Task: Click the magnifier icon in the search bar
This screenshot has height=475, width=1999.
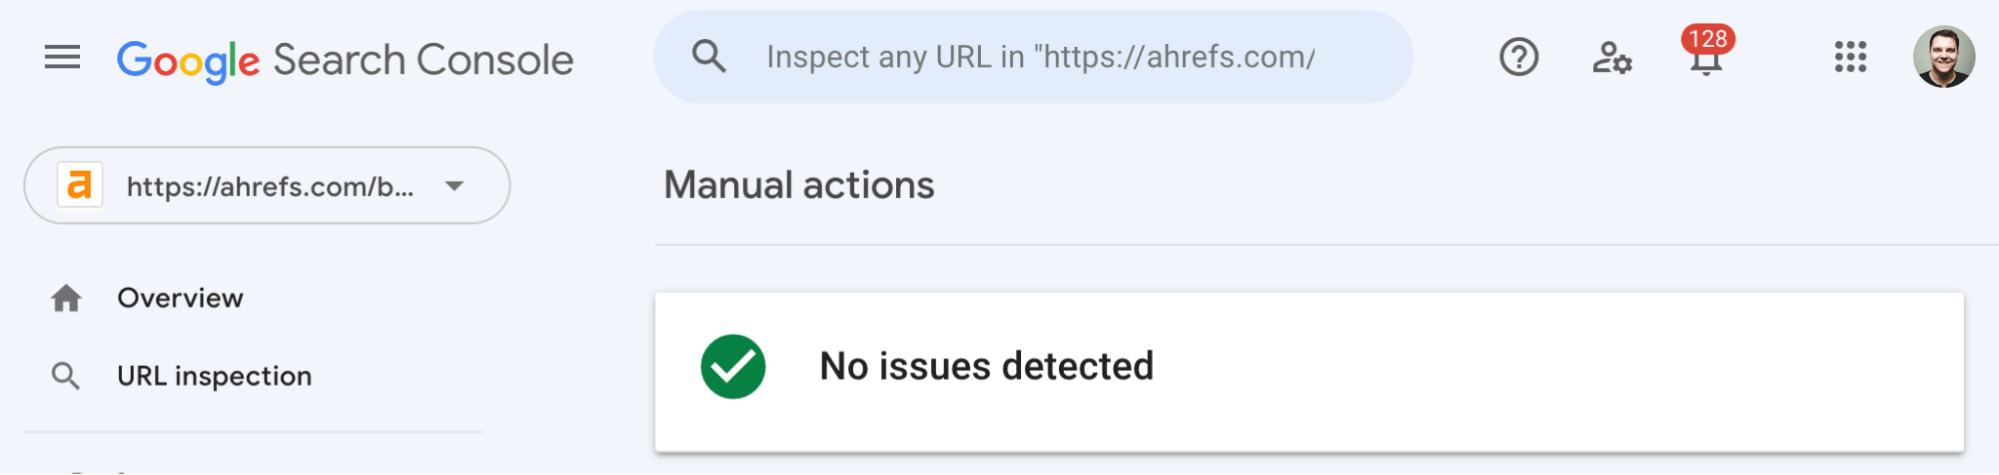Action: (709, 56)
